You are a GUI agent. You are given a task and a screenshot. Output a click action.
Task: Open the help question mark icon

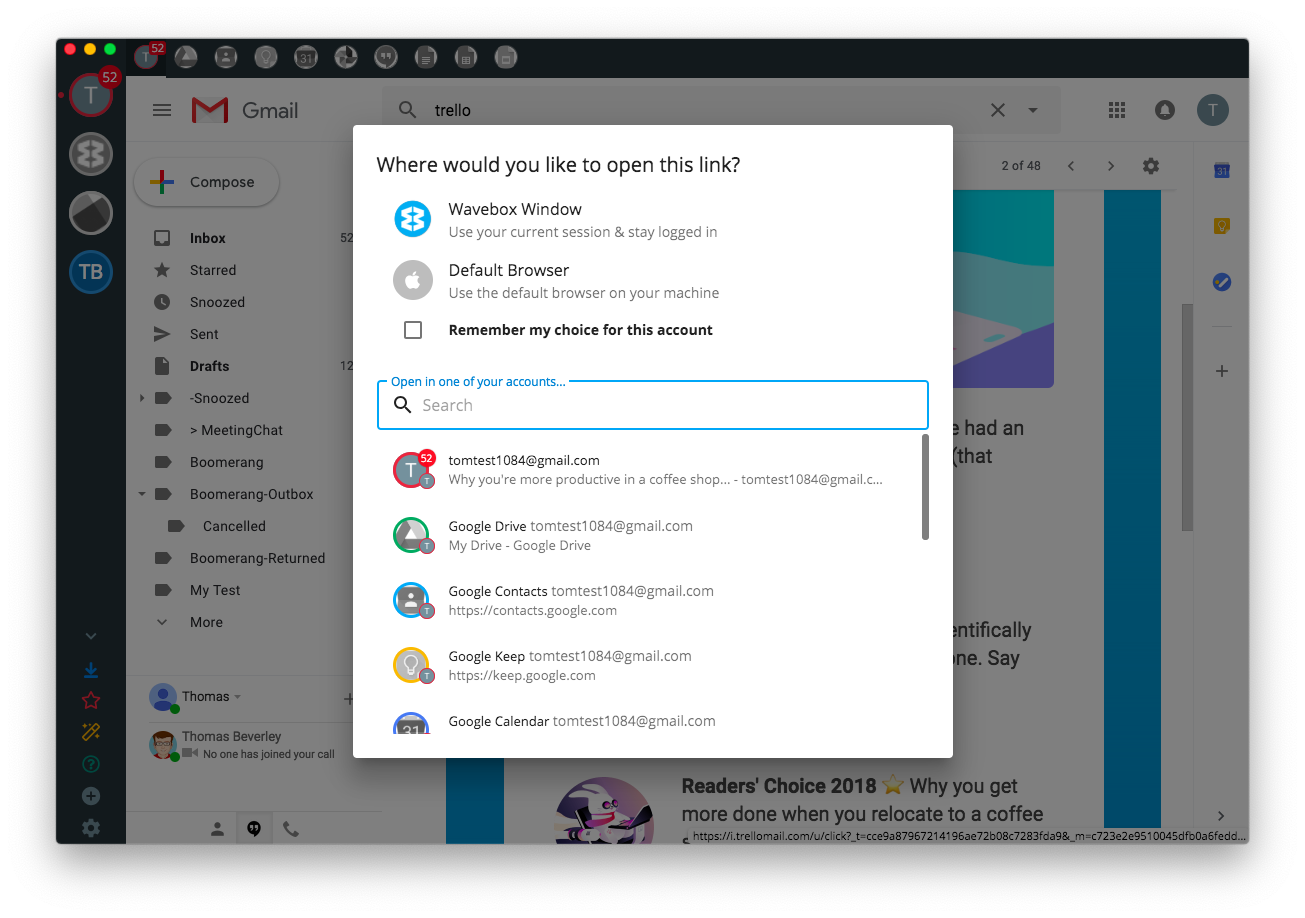tap(91, 764)
